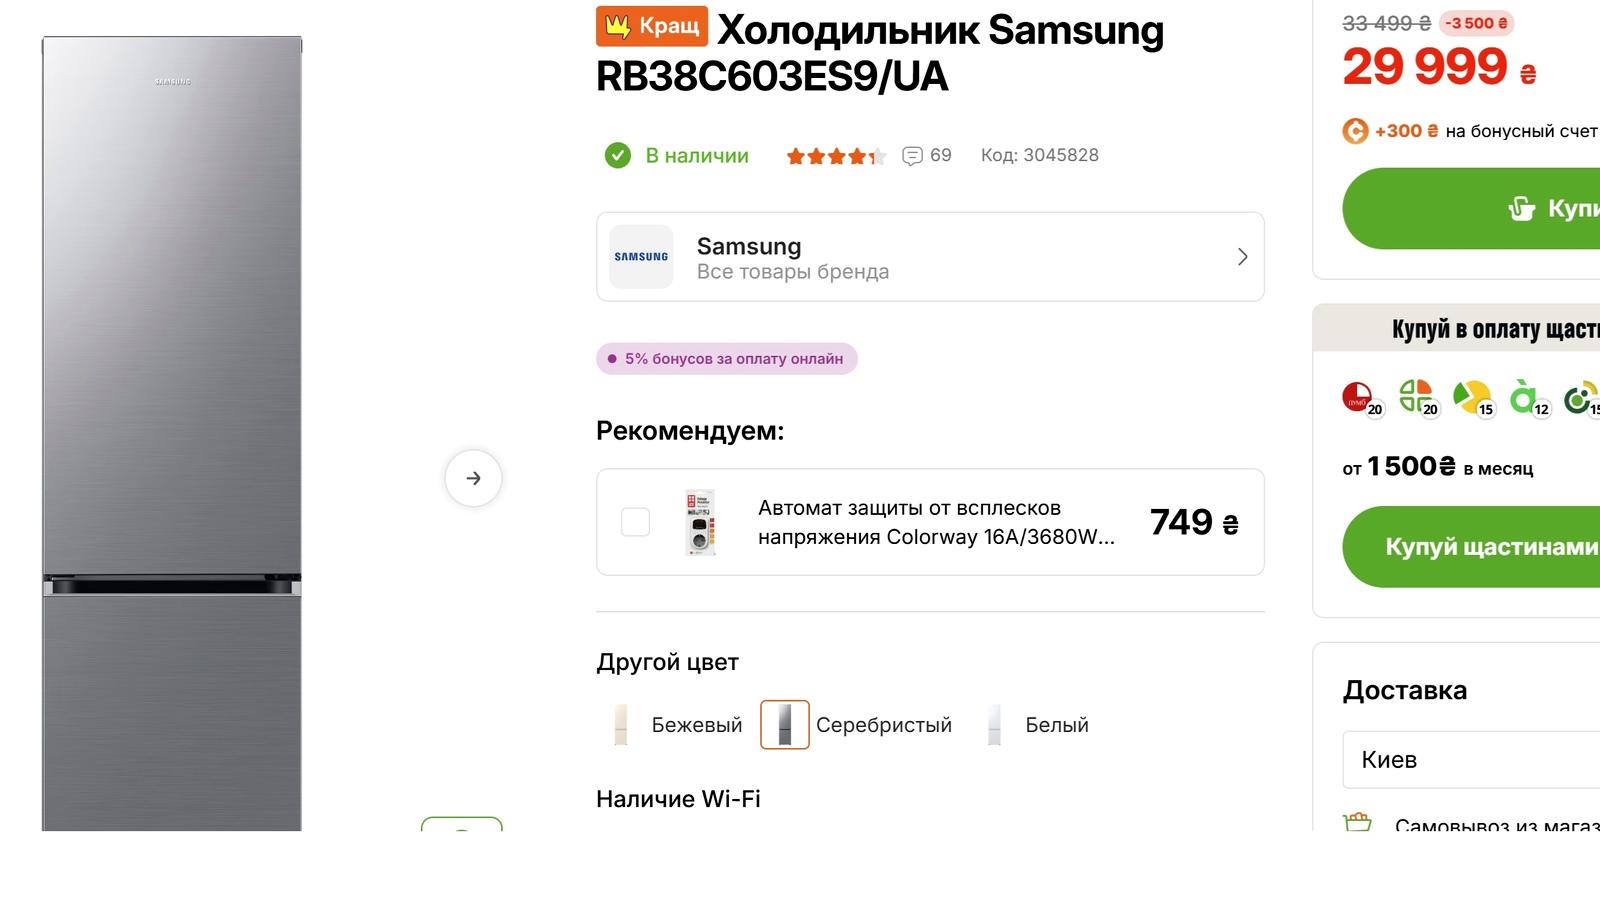Click the green Купить button
Viewport: 1600px width, 907px height.
pyautogui.click(x=1480, y=208)
